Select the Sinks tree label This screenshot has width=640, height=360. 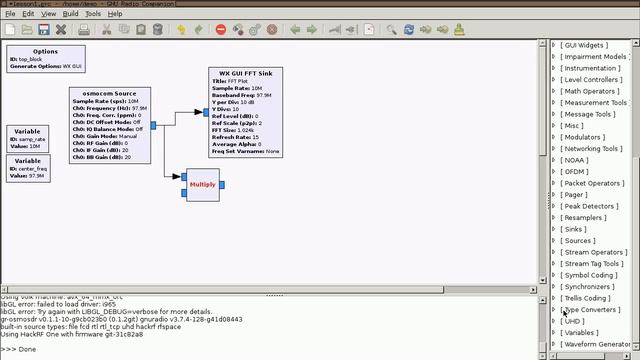[573, 229]
